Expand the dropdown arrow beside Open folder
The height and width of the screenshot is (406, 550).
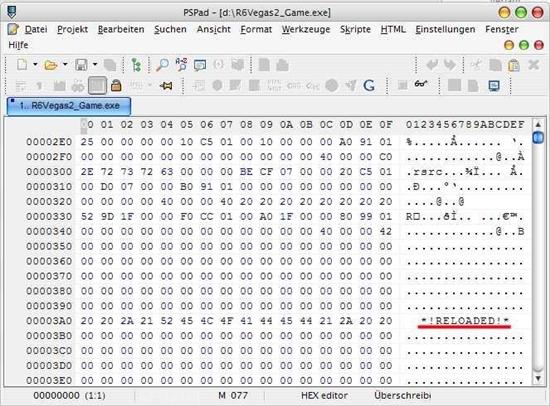pyautogui.click(x=65, y=65)
